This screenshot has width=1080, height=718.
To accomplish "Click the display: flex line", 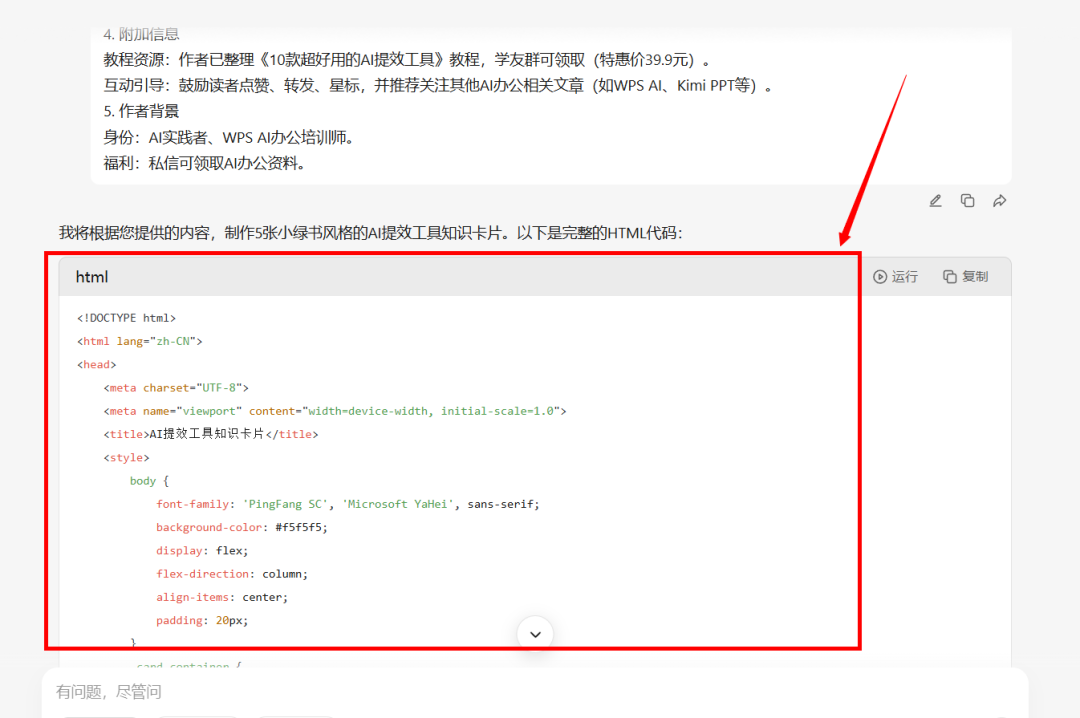I will (x=202, y=551).
